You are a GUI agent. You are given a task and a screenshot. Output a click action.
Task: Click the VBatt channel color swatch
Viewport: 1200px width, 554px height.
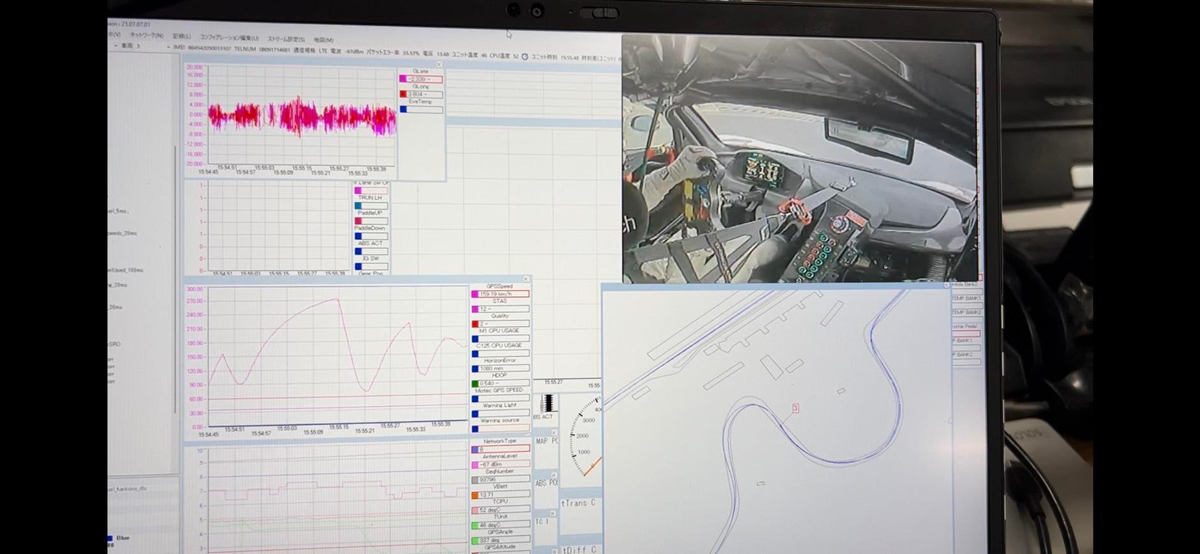tap(475, 494)
